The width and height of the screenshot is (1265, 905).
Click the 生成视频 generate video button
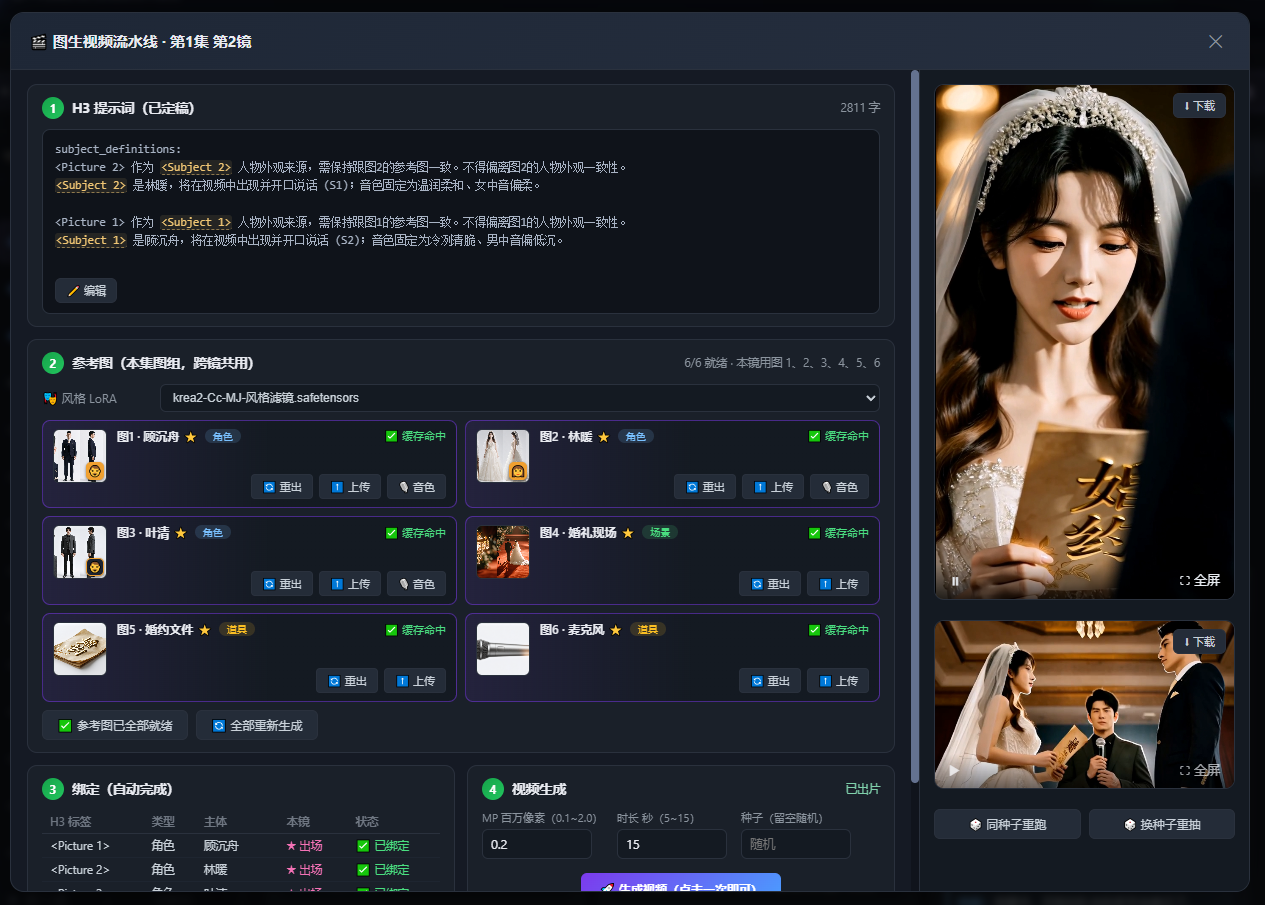tap(680, 883)
